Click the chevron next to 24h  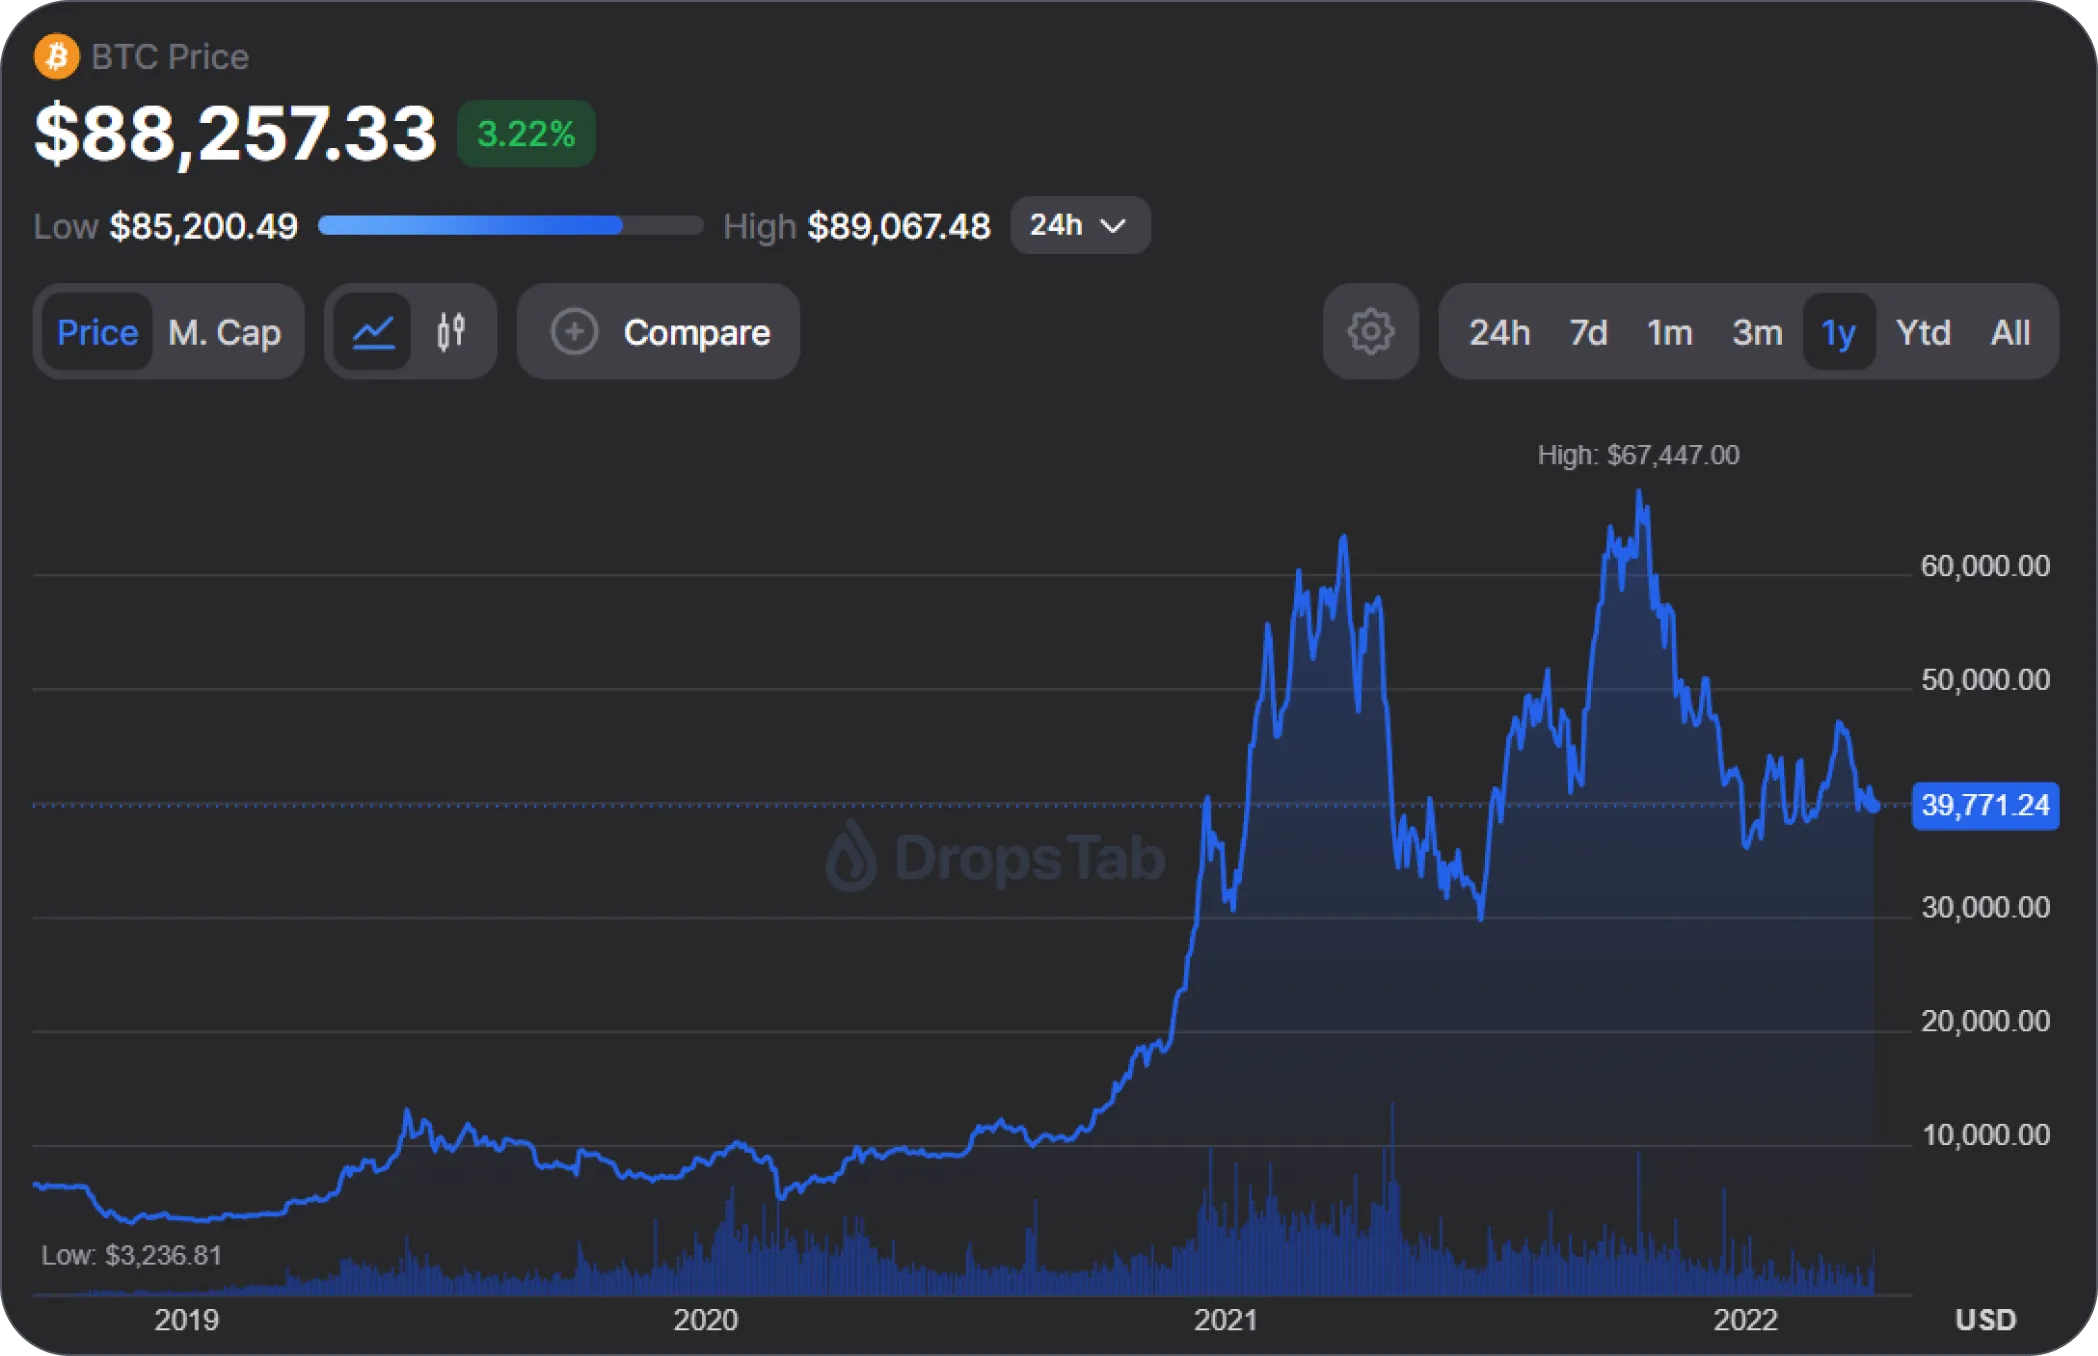(1113, 226)
